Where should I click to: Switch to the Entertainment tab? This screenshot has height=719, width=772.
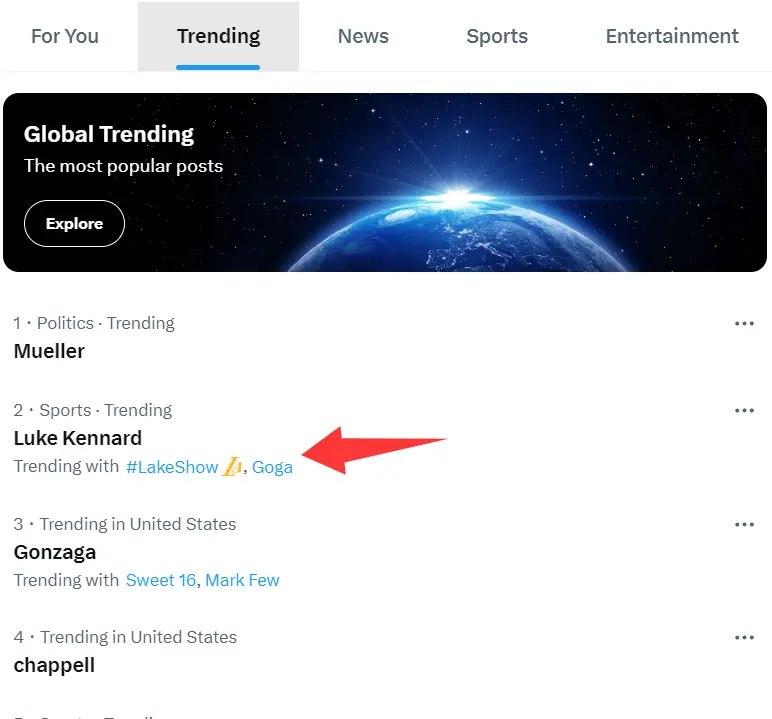[x=672, y=37]
